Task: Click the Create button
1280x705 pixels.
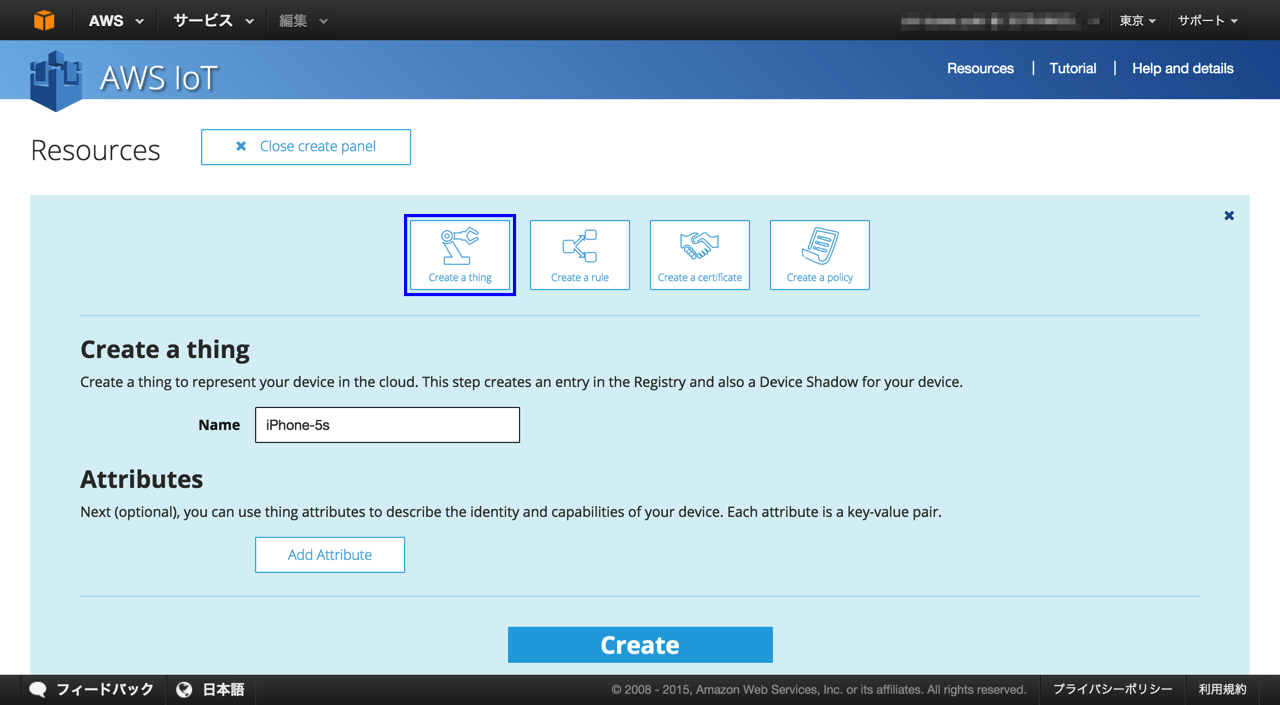Action: click(639, 644)
